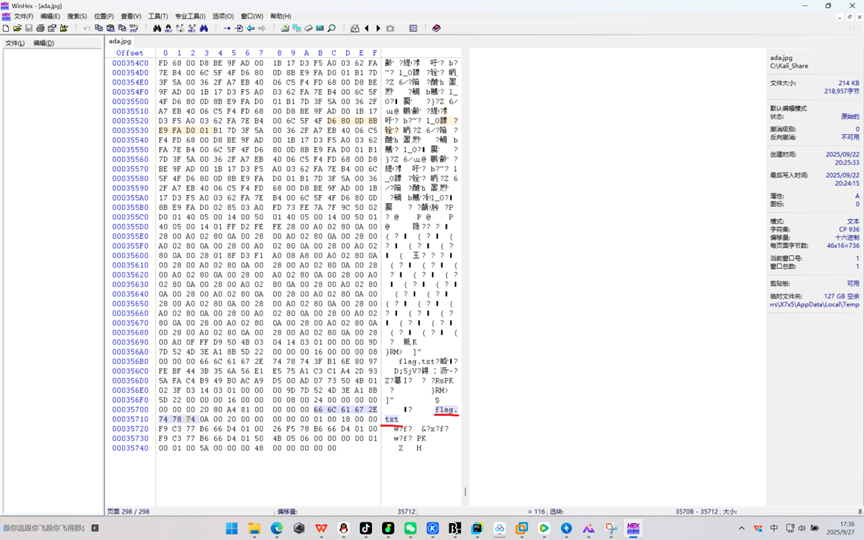
Task: Open the Windows Start menu
Action: click(232, 528)
